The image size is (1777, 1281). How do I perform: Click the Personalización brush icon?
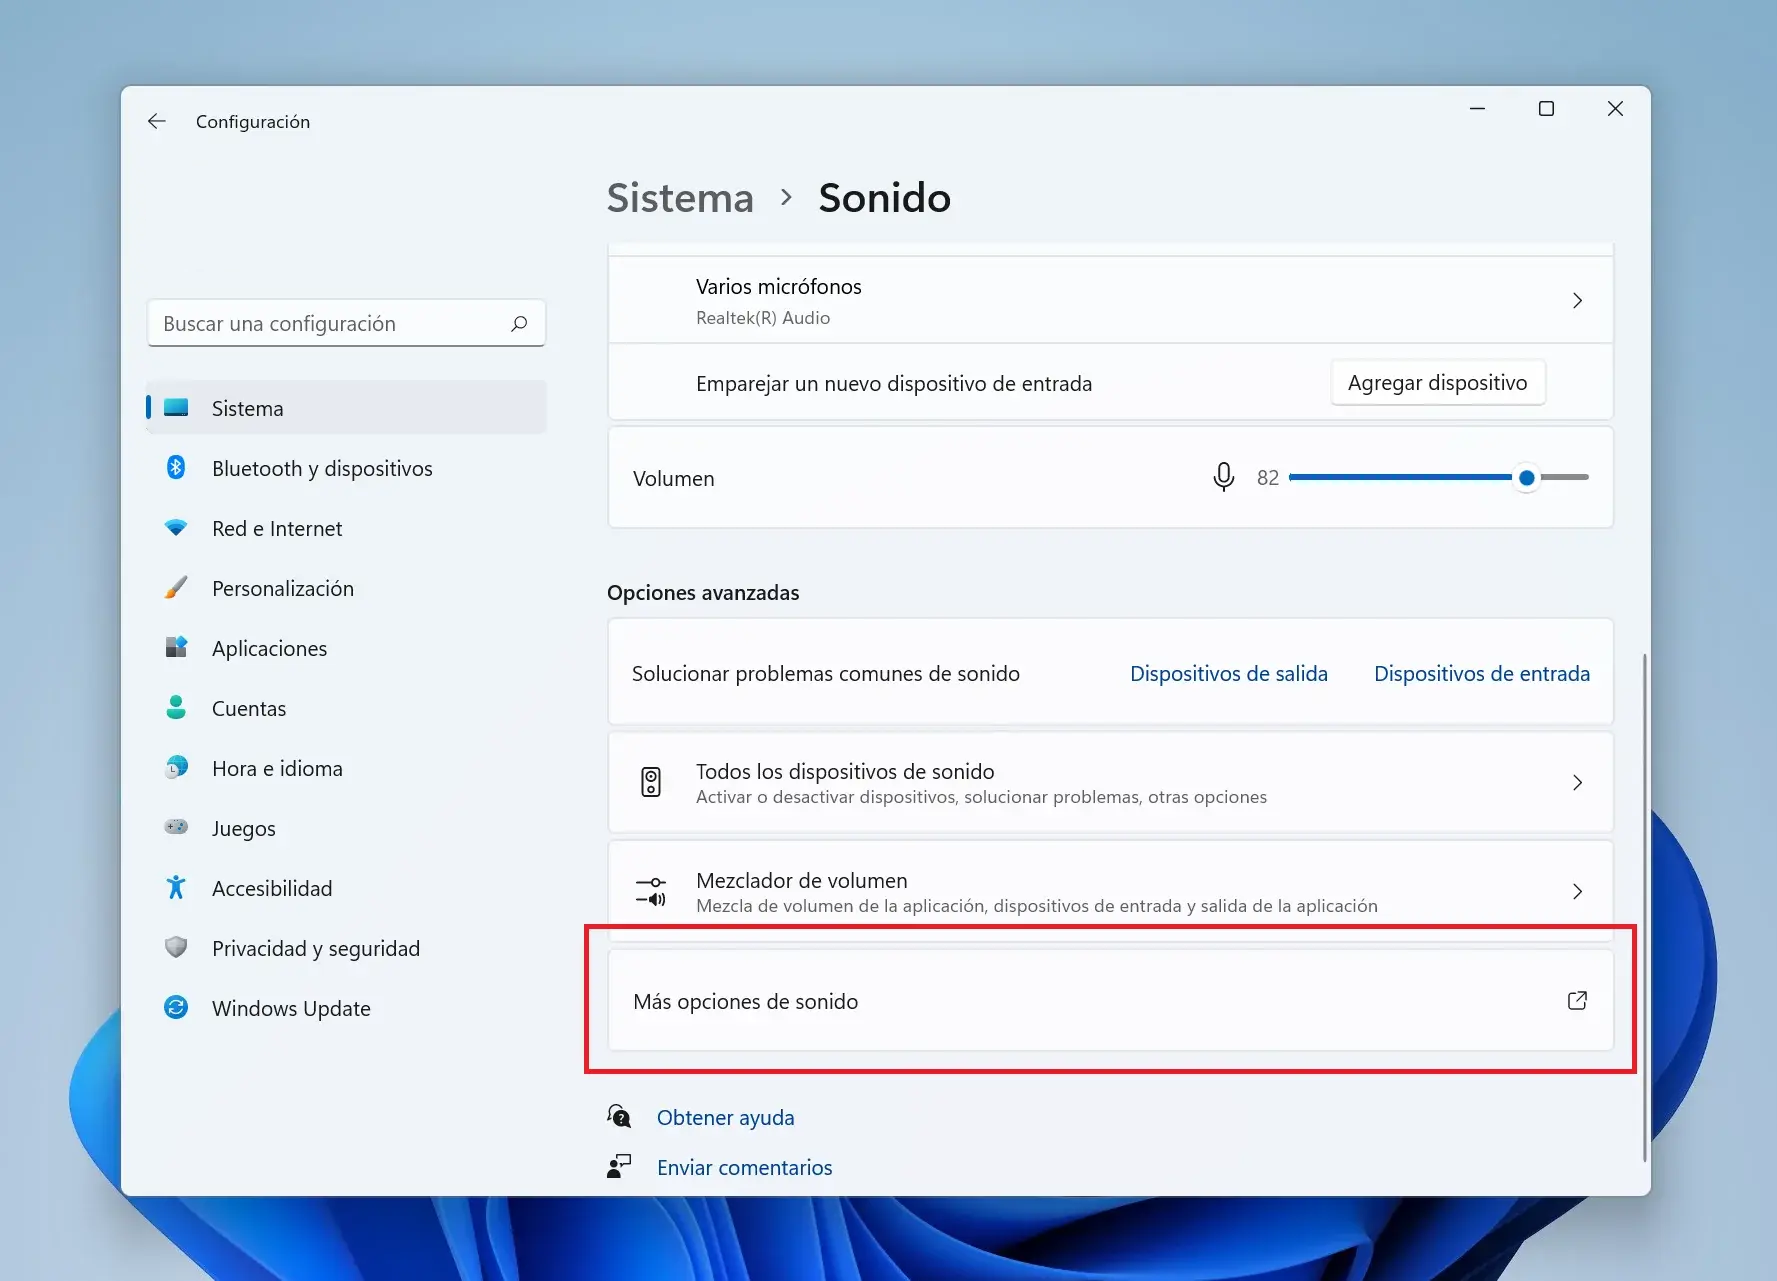[177, 588]
